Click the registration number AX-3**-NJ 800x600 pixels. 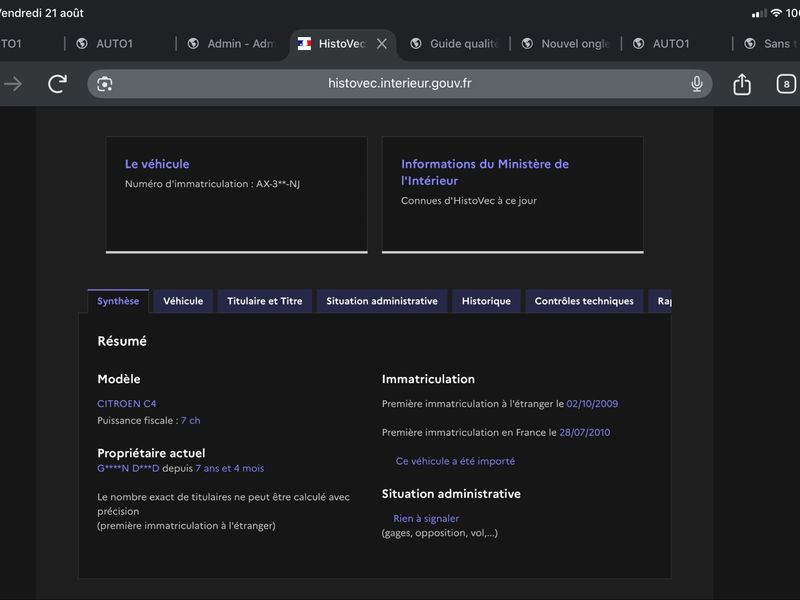point(278,184)
